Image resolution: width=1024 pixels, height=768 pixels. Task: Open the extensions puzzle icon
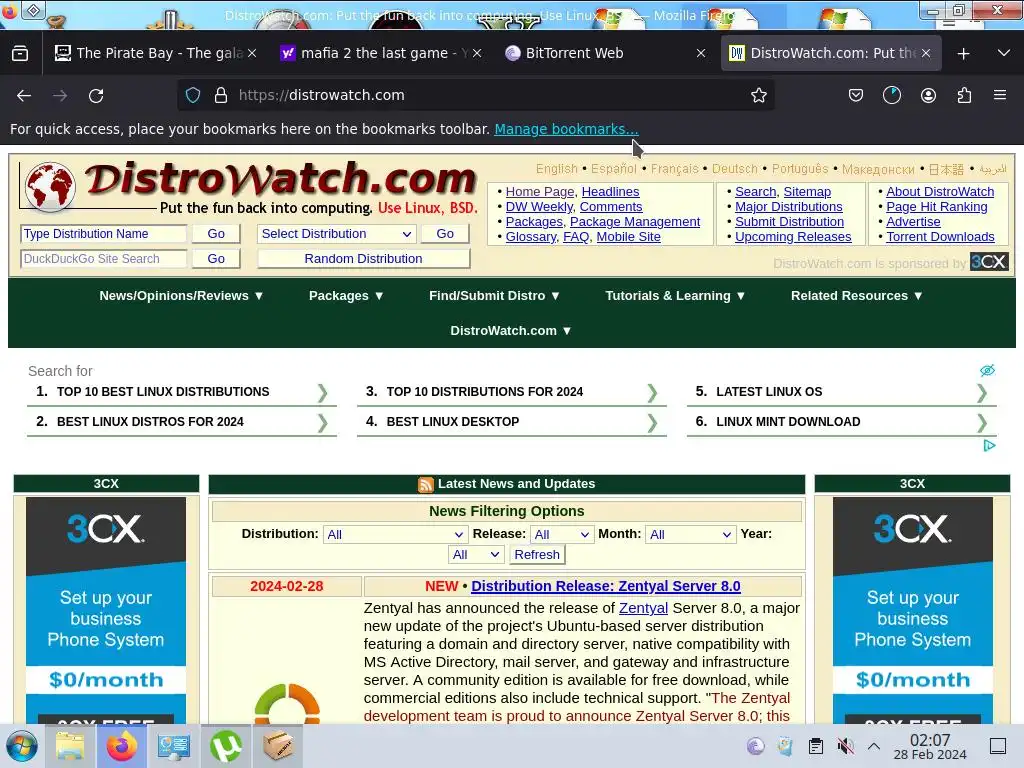point(964,95)
